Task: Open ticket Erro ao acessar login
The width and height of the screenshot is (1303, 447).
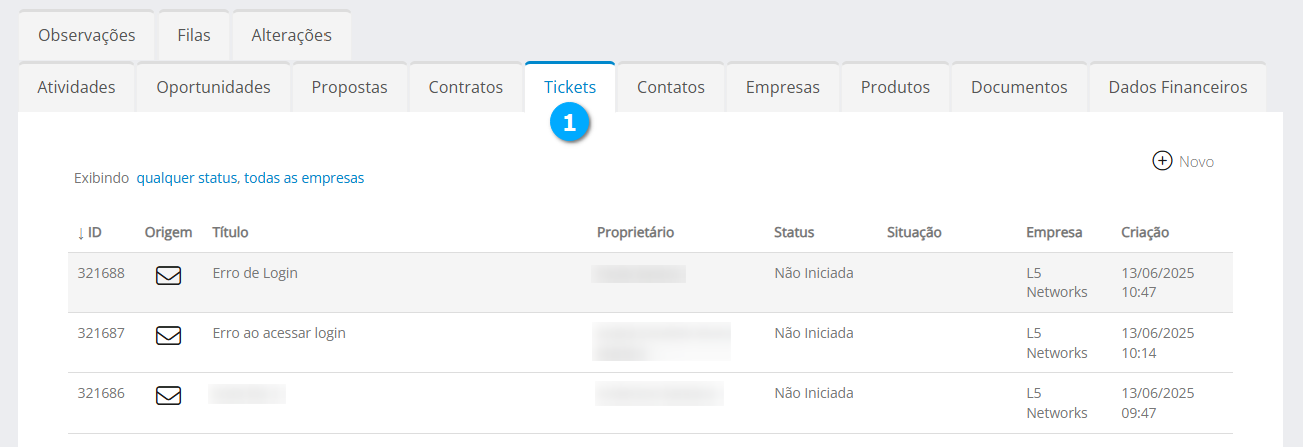Action: pos(279,333)
